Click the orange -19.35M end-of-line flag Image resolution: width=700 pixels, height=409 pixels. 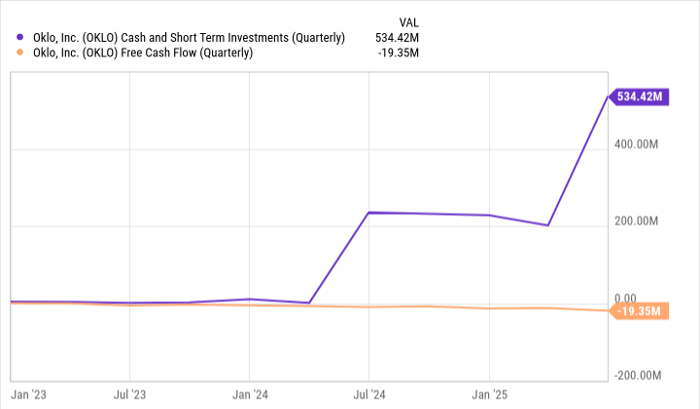[x=639, y=312]
